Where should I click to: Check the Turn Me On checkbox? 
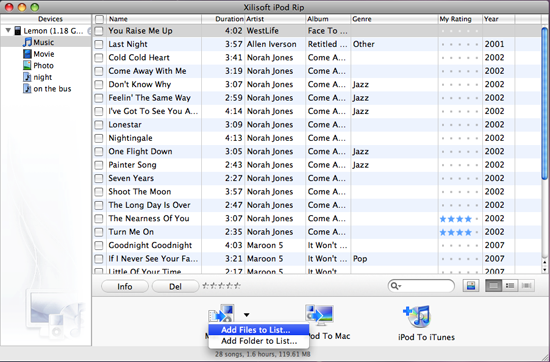(99, 232)
